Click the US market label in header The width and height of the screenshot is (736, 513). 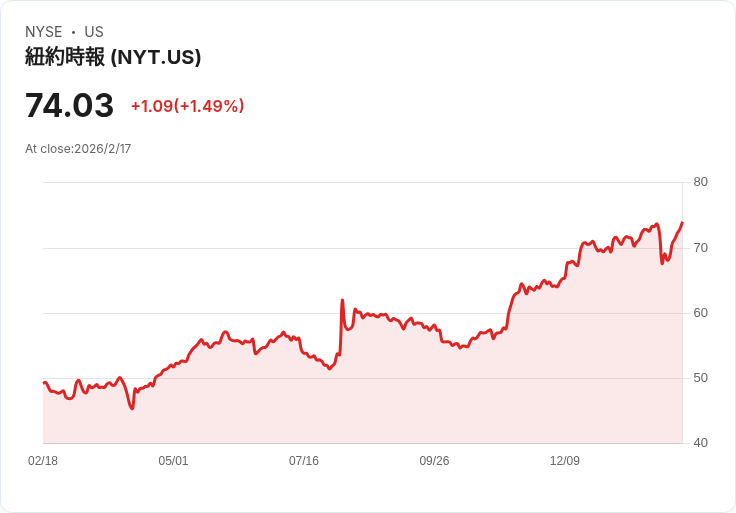coord(94,32)
